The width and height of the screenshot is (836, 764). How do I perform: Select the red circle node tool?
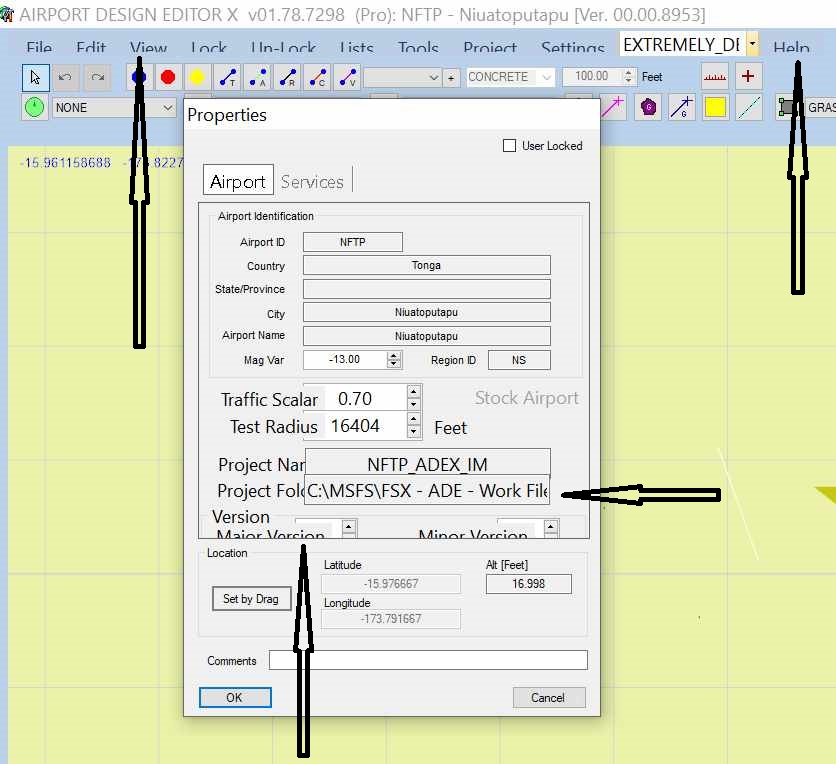coord(168,78)
